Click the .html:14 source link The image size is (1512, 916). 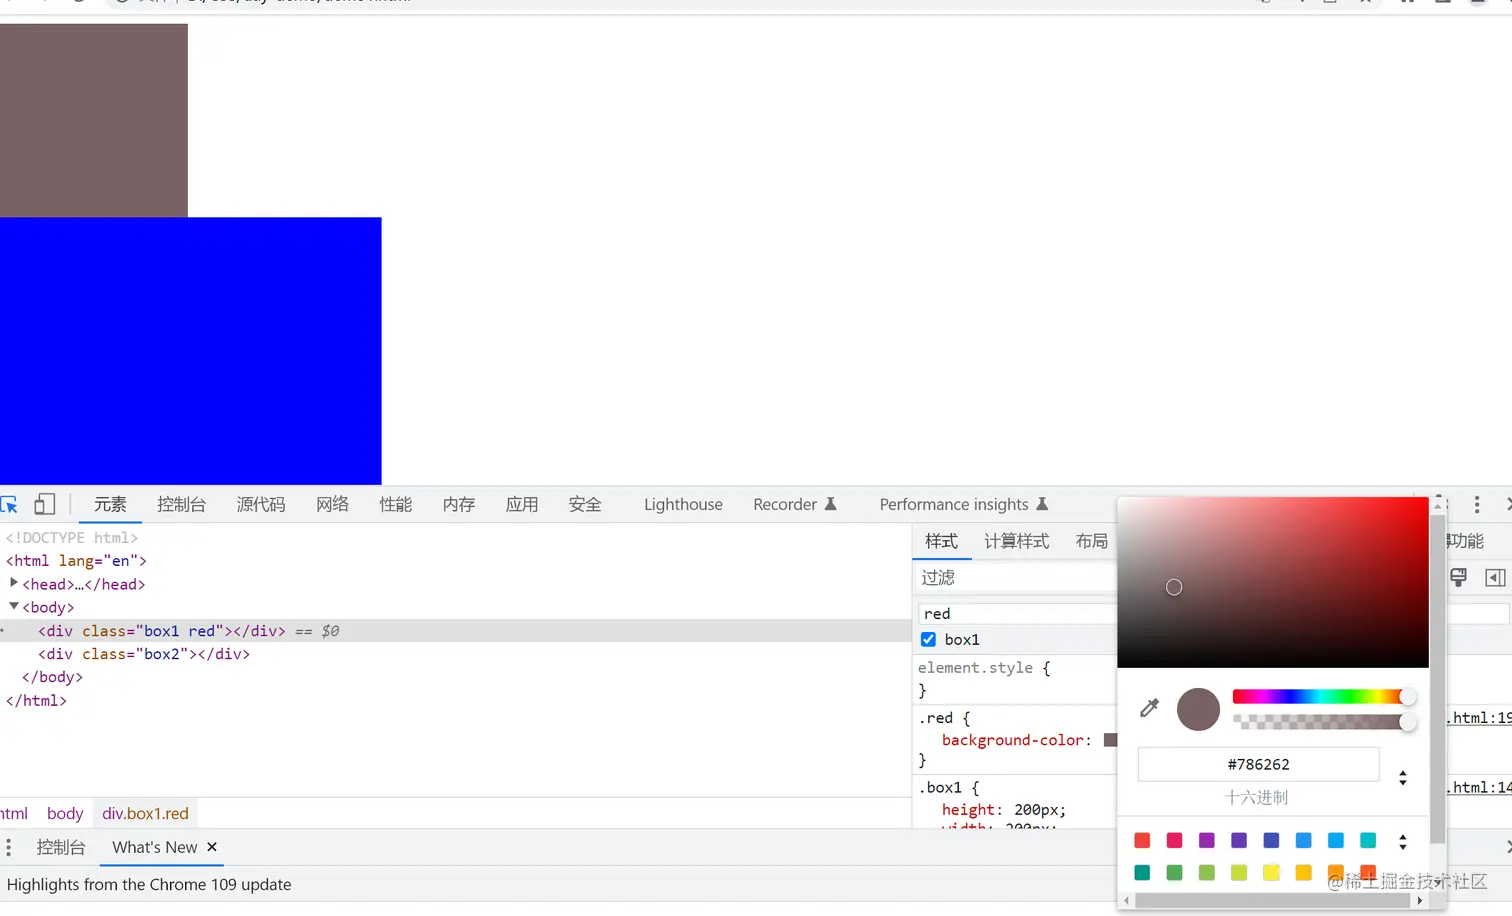[x=1481, y=788]
